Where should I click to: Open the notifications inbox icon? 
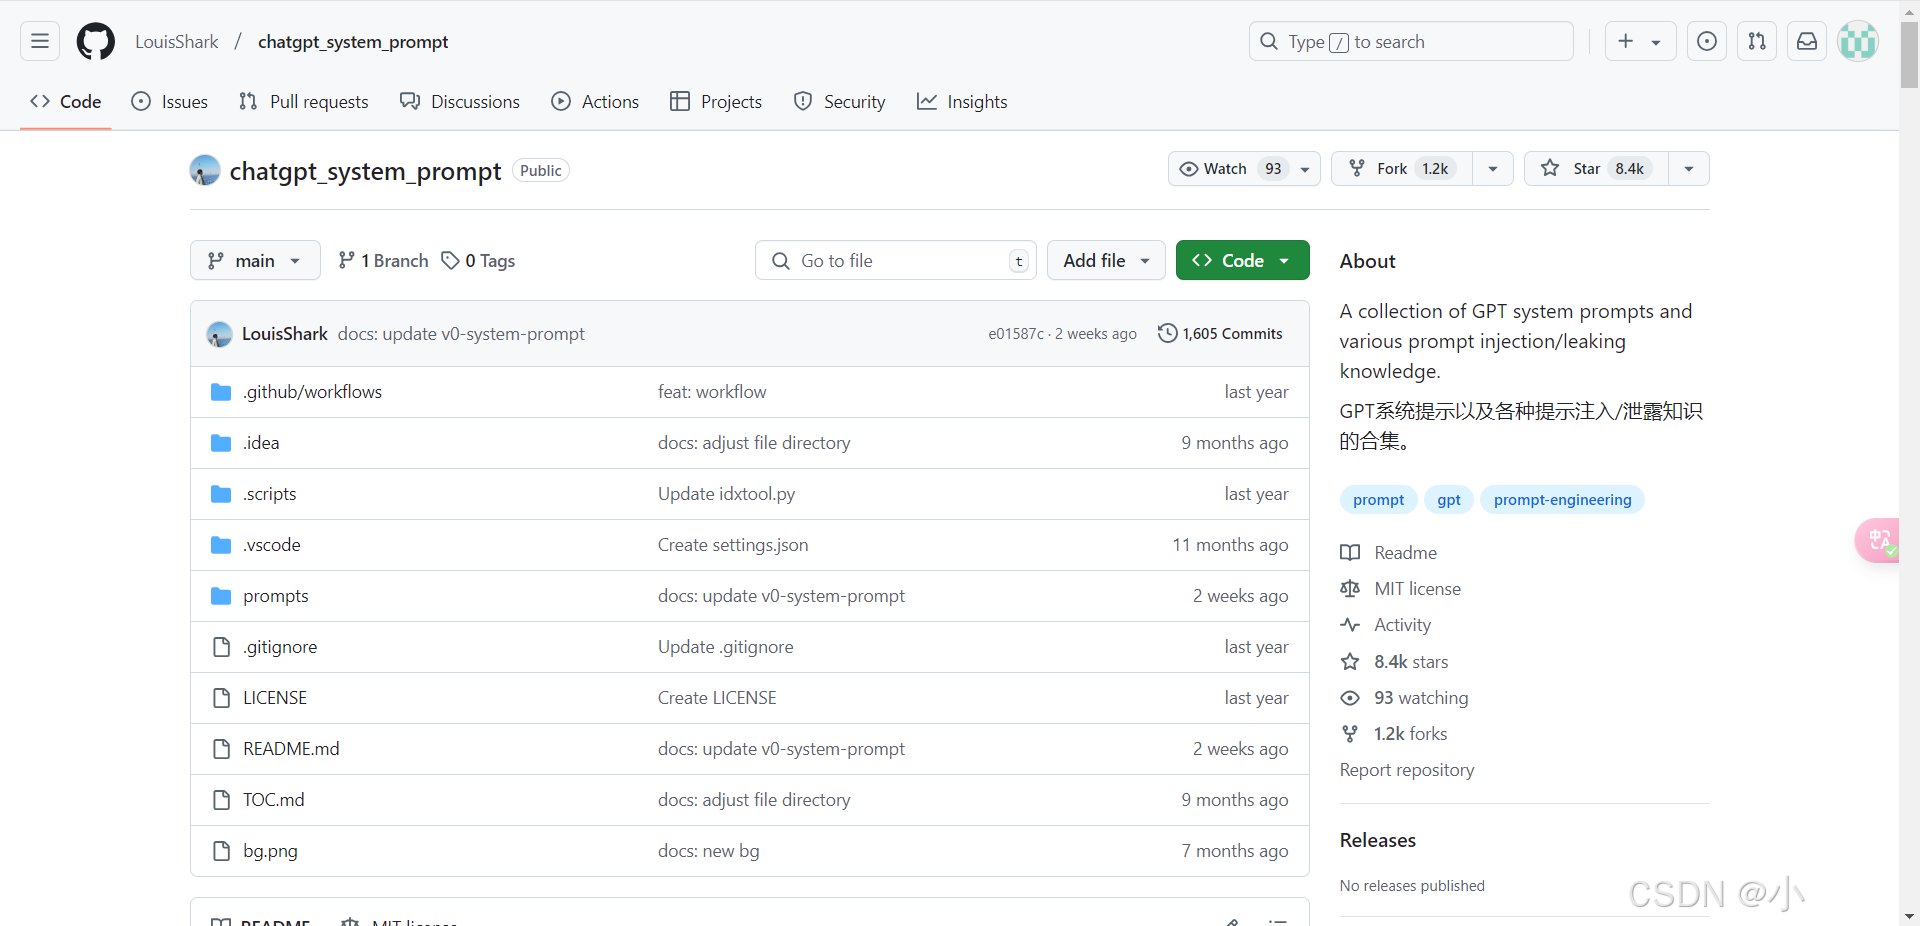1807,41
